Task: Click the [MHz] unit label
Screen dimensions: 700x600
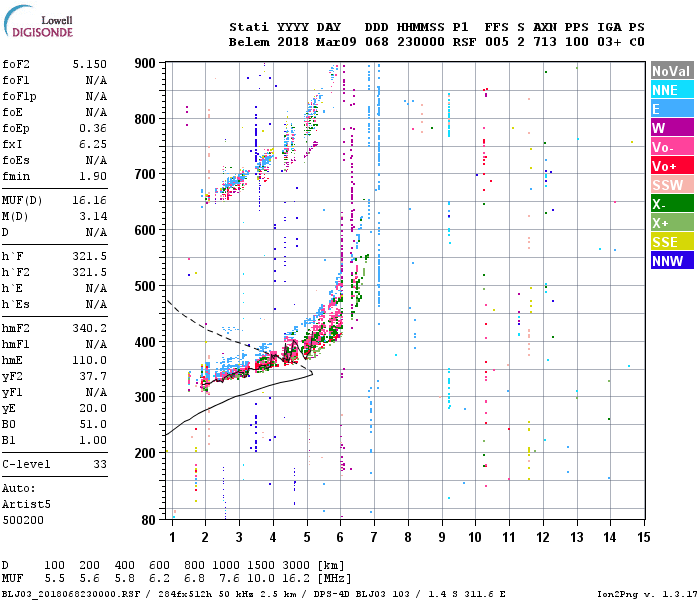Action: pyautogui.click(x=334, y=579)
